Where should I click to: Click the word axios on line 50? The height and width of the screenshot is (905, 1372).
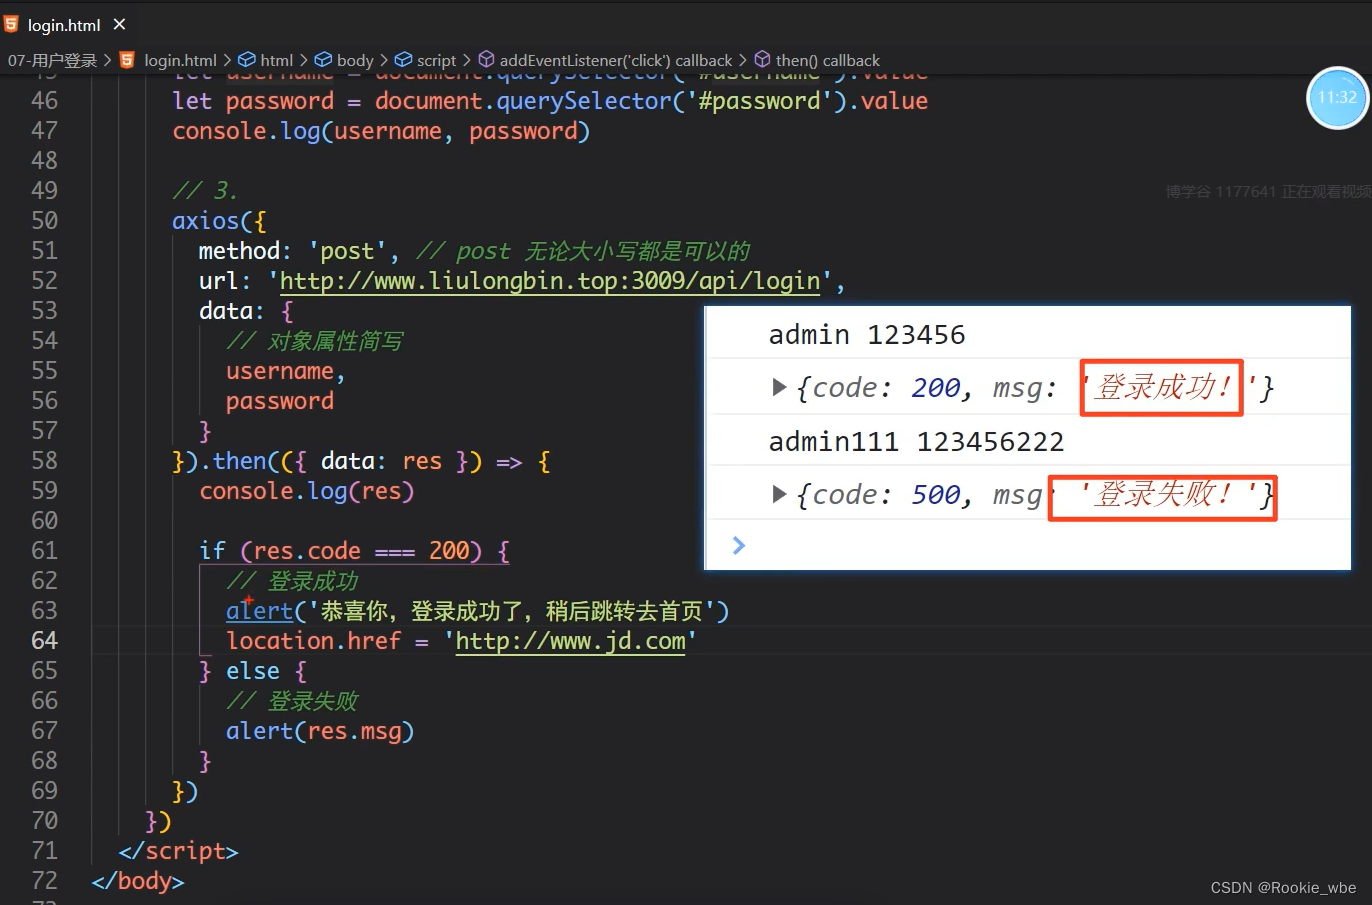206,221
